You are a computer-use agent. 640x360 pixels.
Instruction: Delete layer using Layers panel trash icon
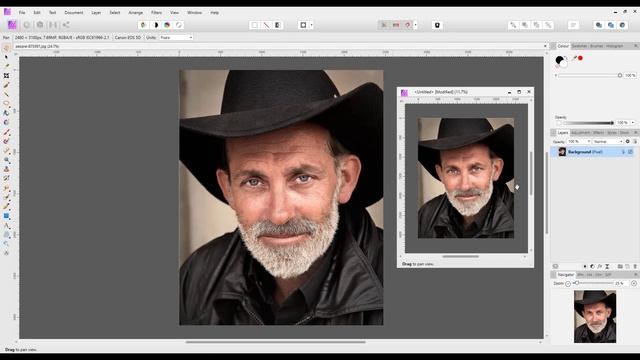[635, 266]
